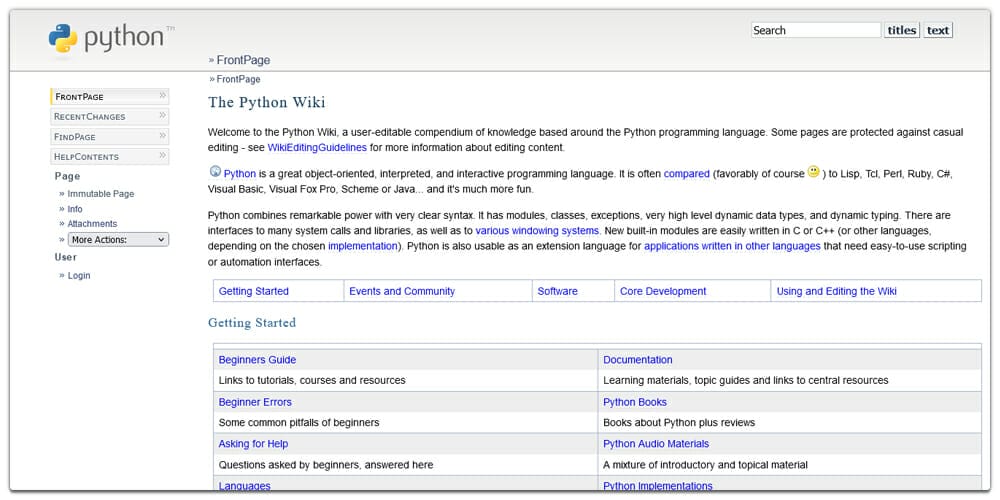Image resolution: width=1000 pixels, height=500 pixels.
Task: Click 'A mixture of introductory and topical material'
Action: [705, 465]
